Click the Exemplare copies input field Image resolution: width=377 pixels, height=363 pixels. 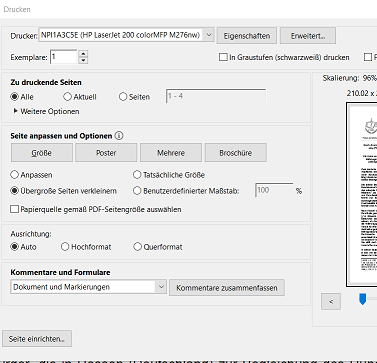pyautogui.click(x=64, y=57)
